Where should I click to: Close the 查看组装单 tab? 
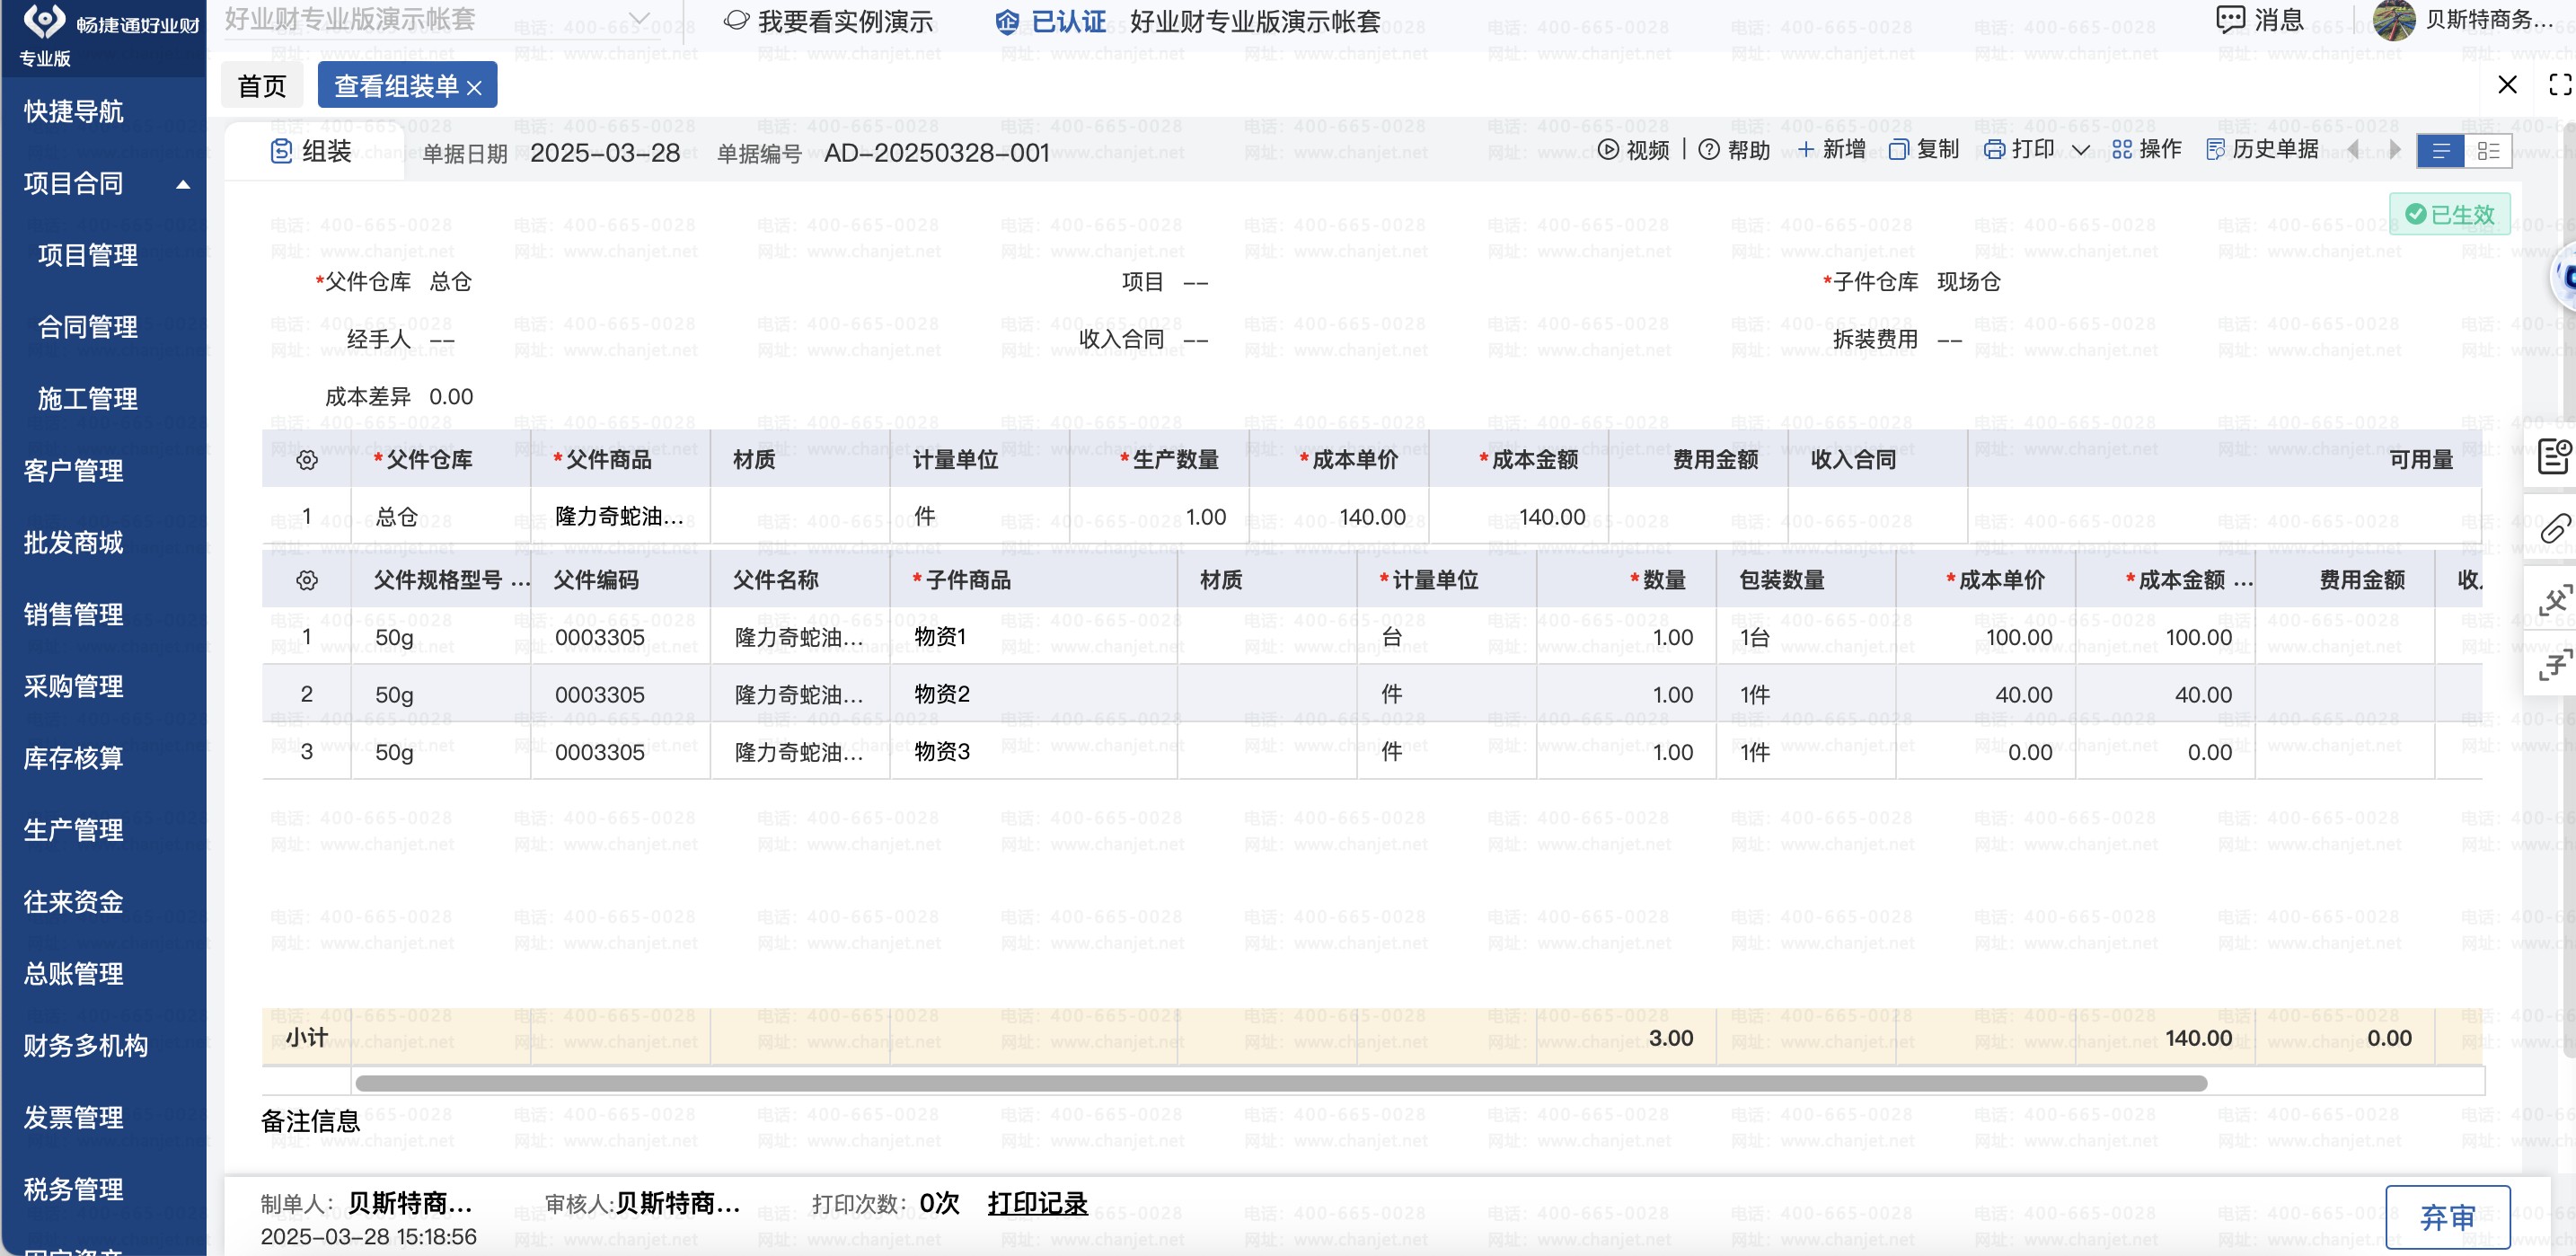tap(474, 88)
